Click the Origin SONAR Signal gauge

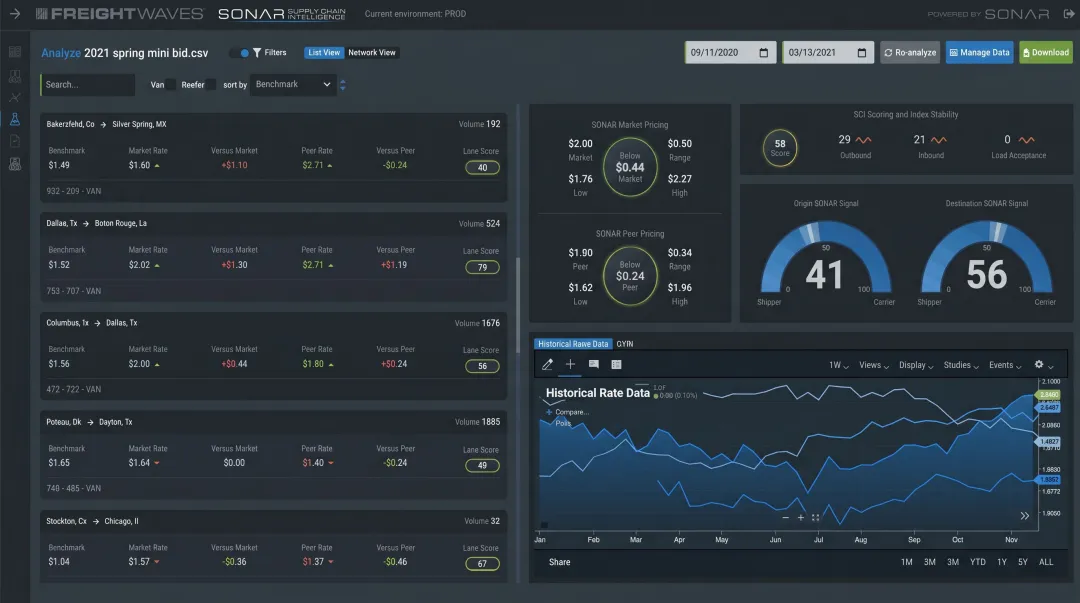coord(826,258)
